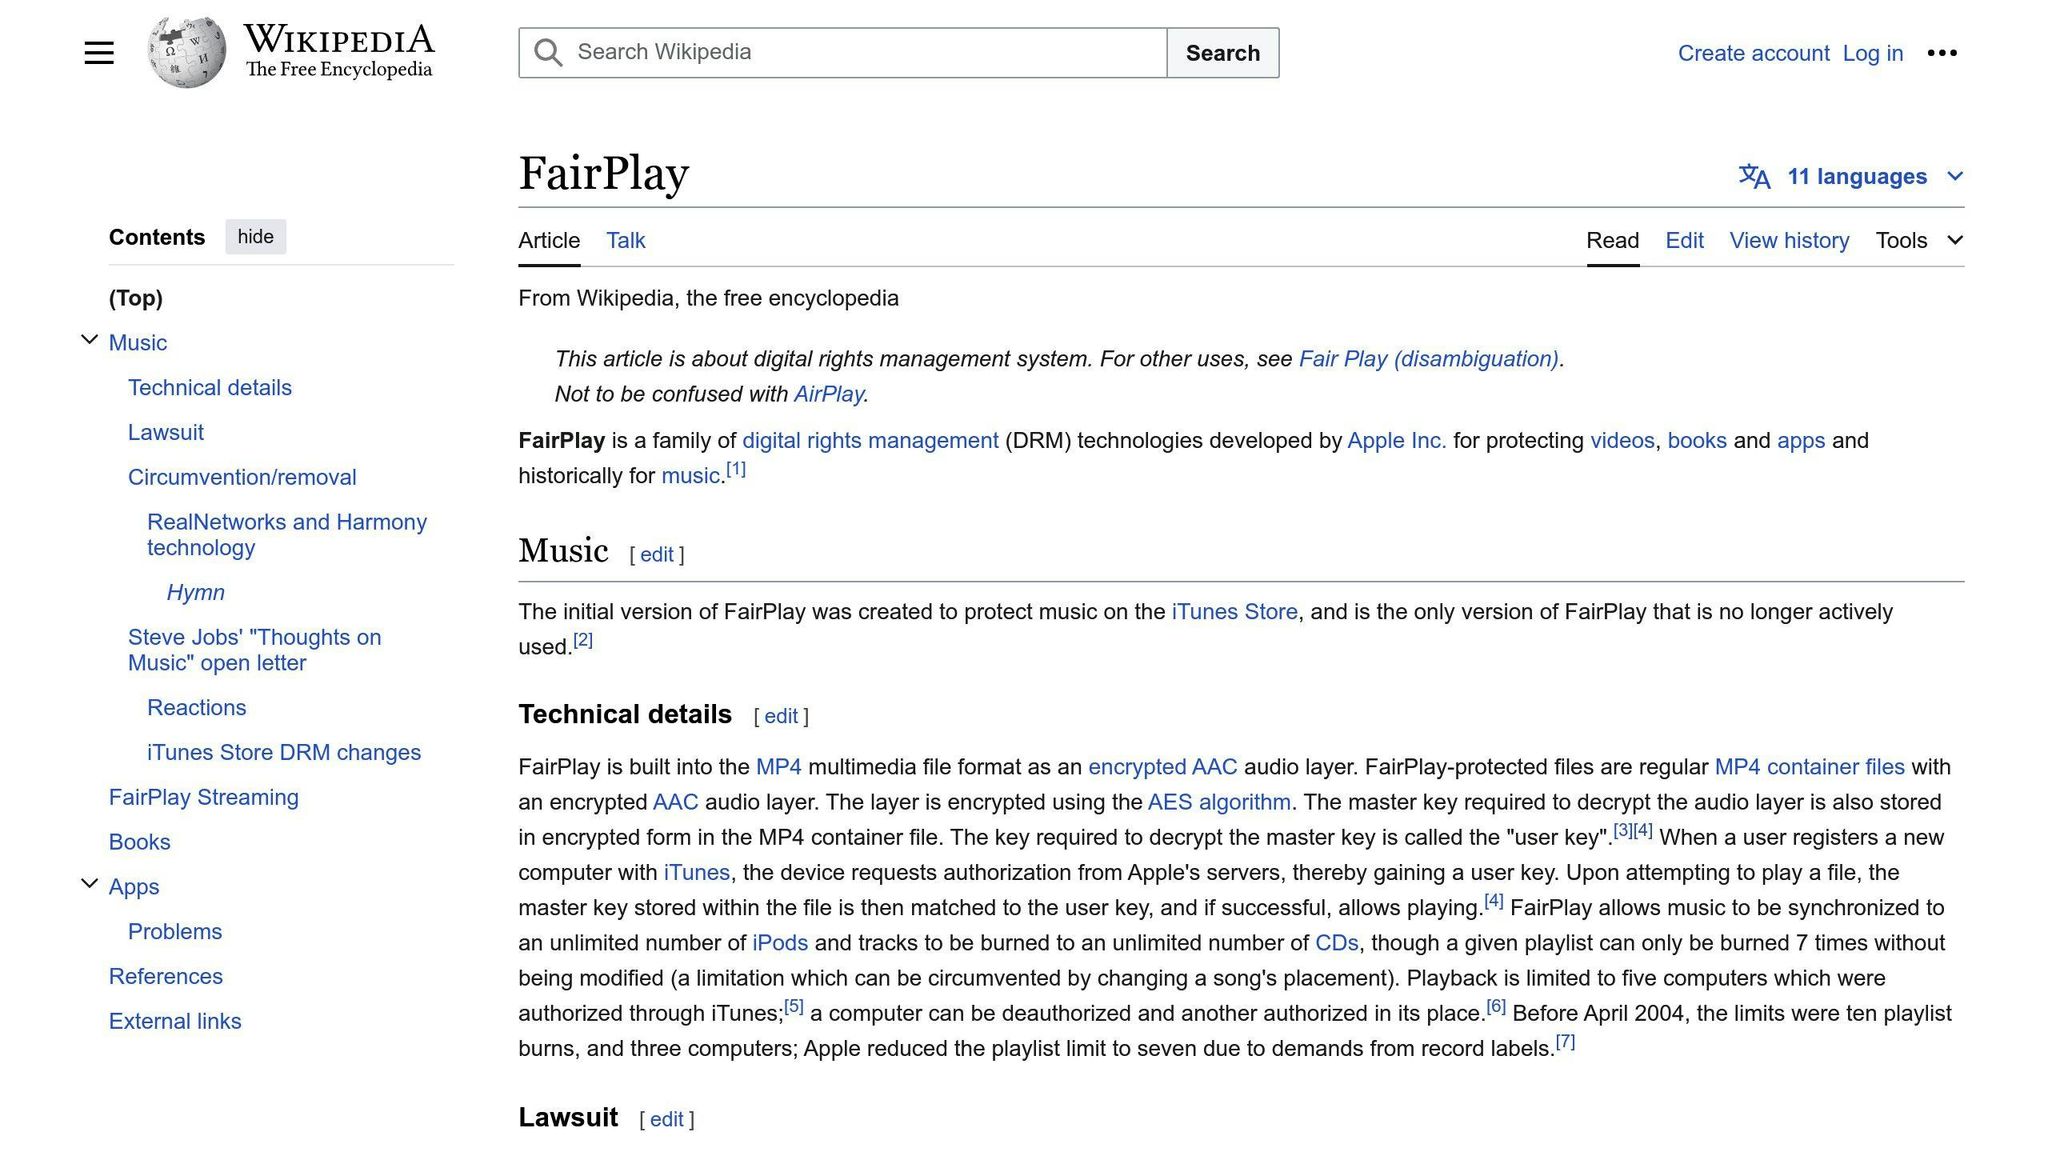The height and width of the screenshot is (1152, 2048).
Task: Edit the Technical details section
Action: 781,717
